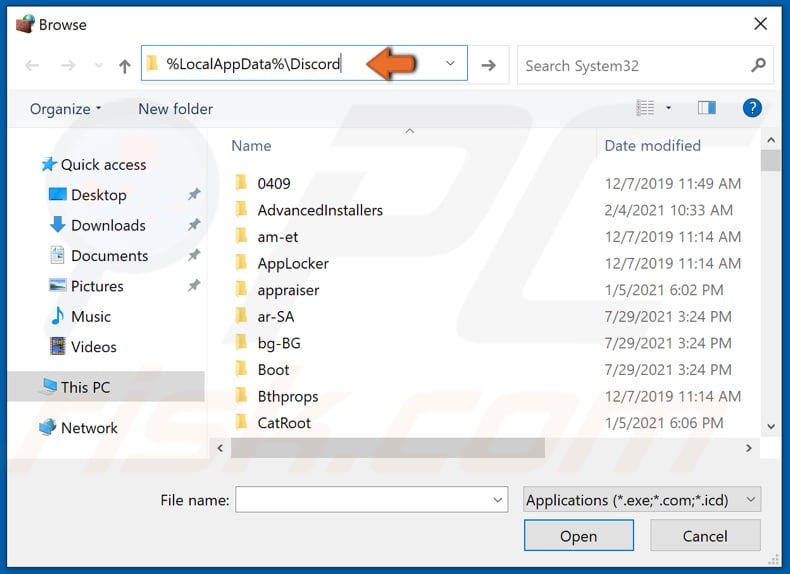Select Quick access in navigation pane

click(103, 165)
